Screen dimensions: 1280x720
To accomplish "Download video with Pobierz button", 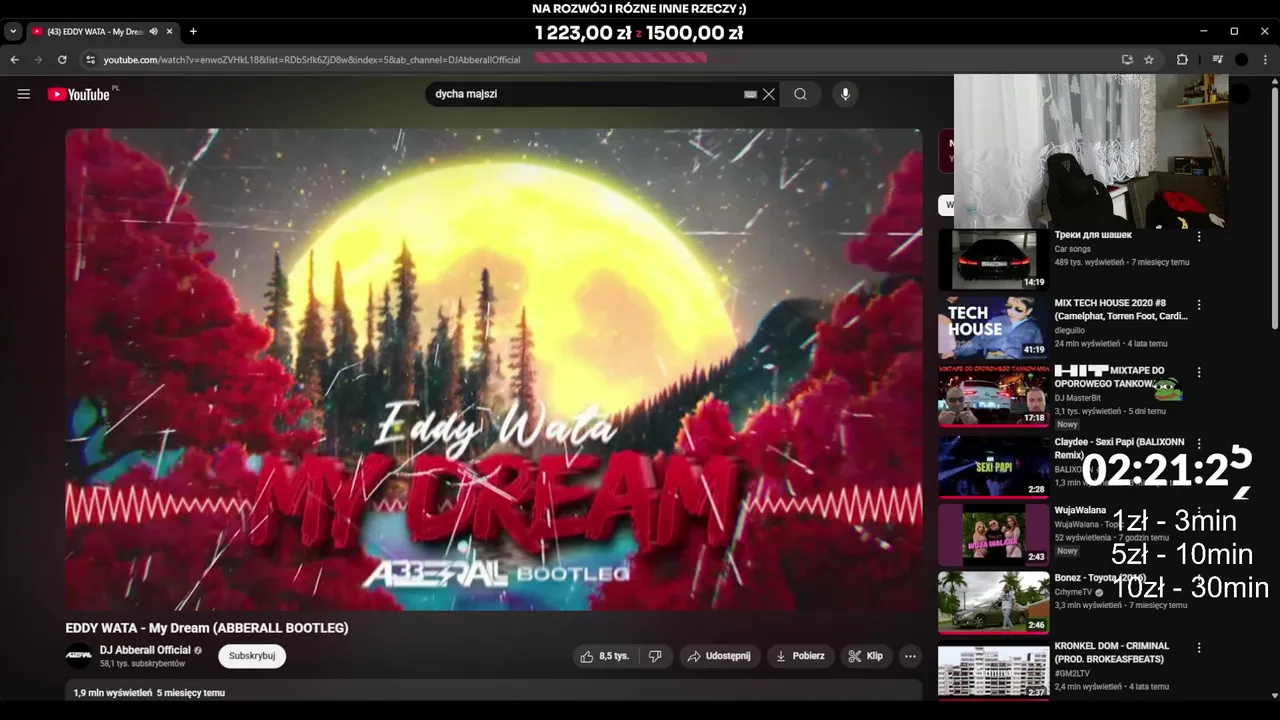I will pyautogui.click(x=800, y=656).
